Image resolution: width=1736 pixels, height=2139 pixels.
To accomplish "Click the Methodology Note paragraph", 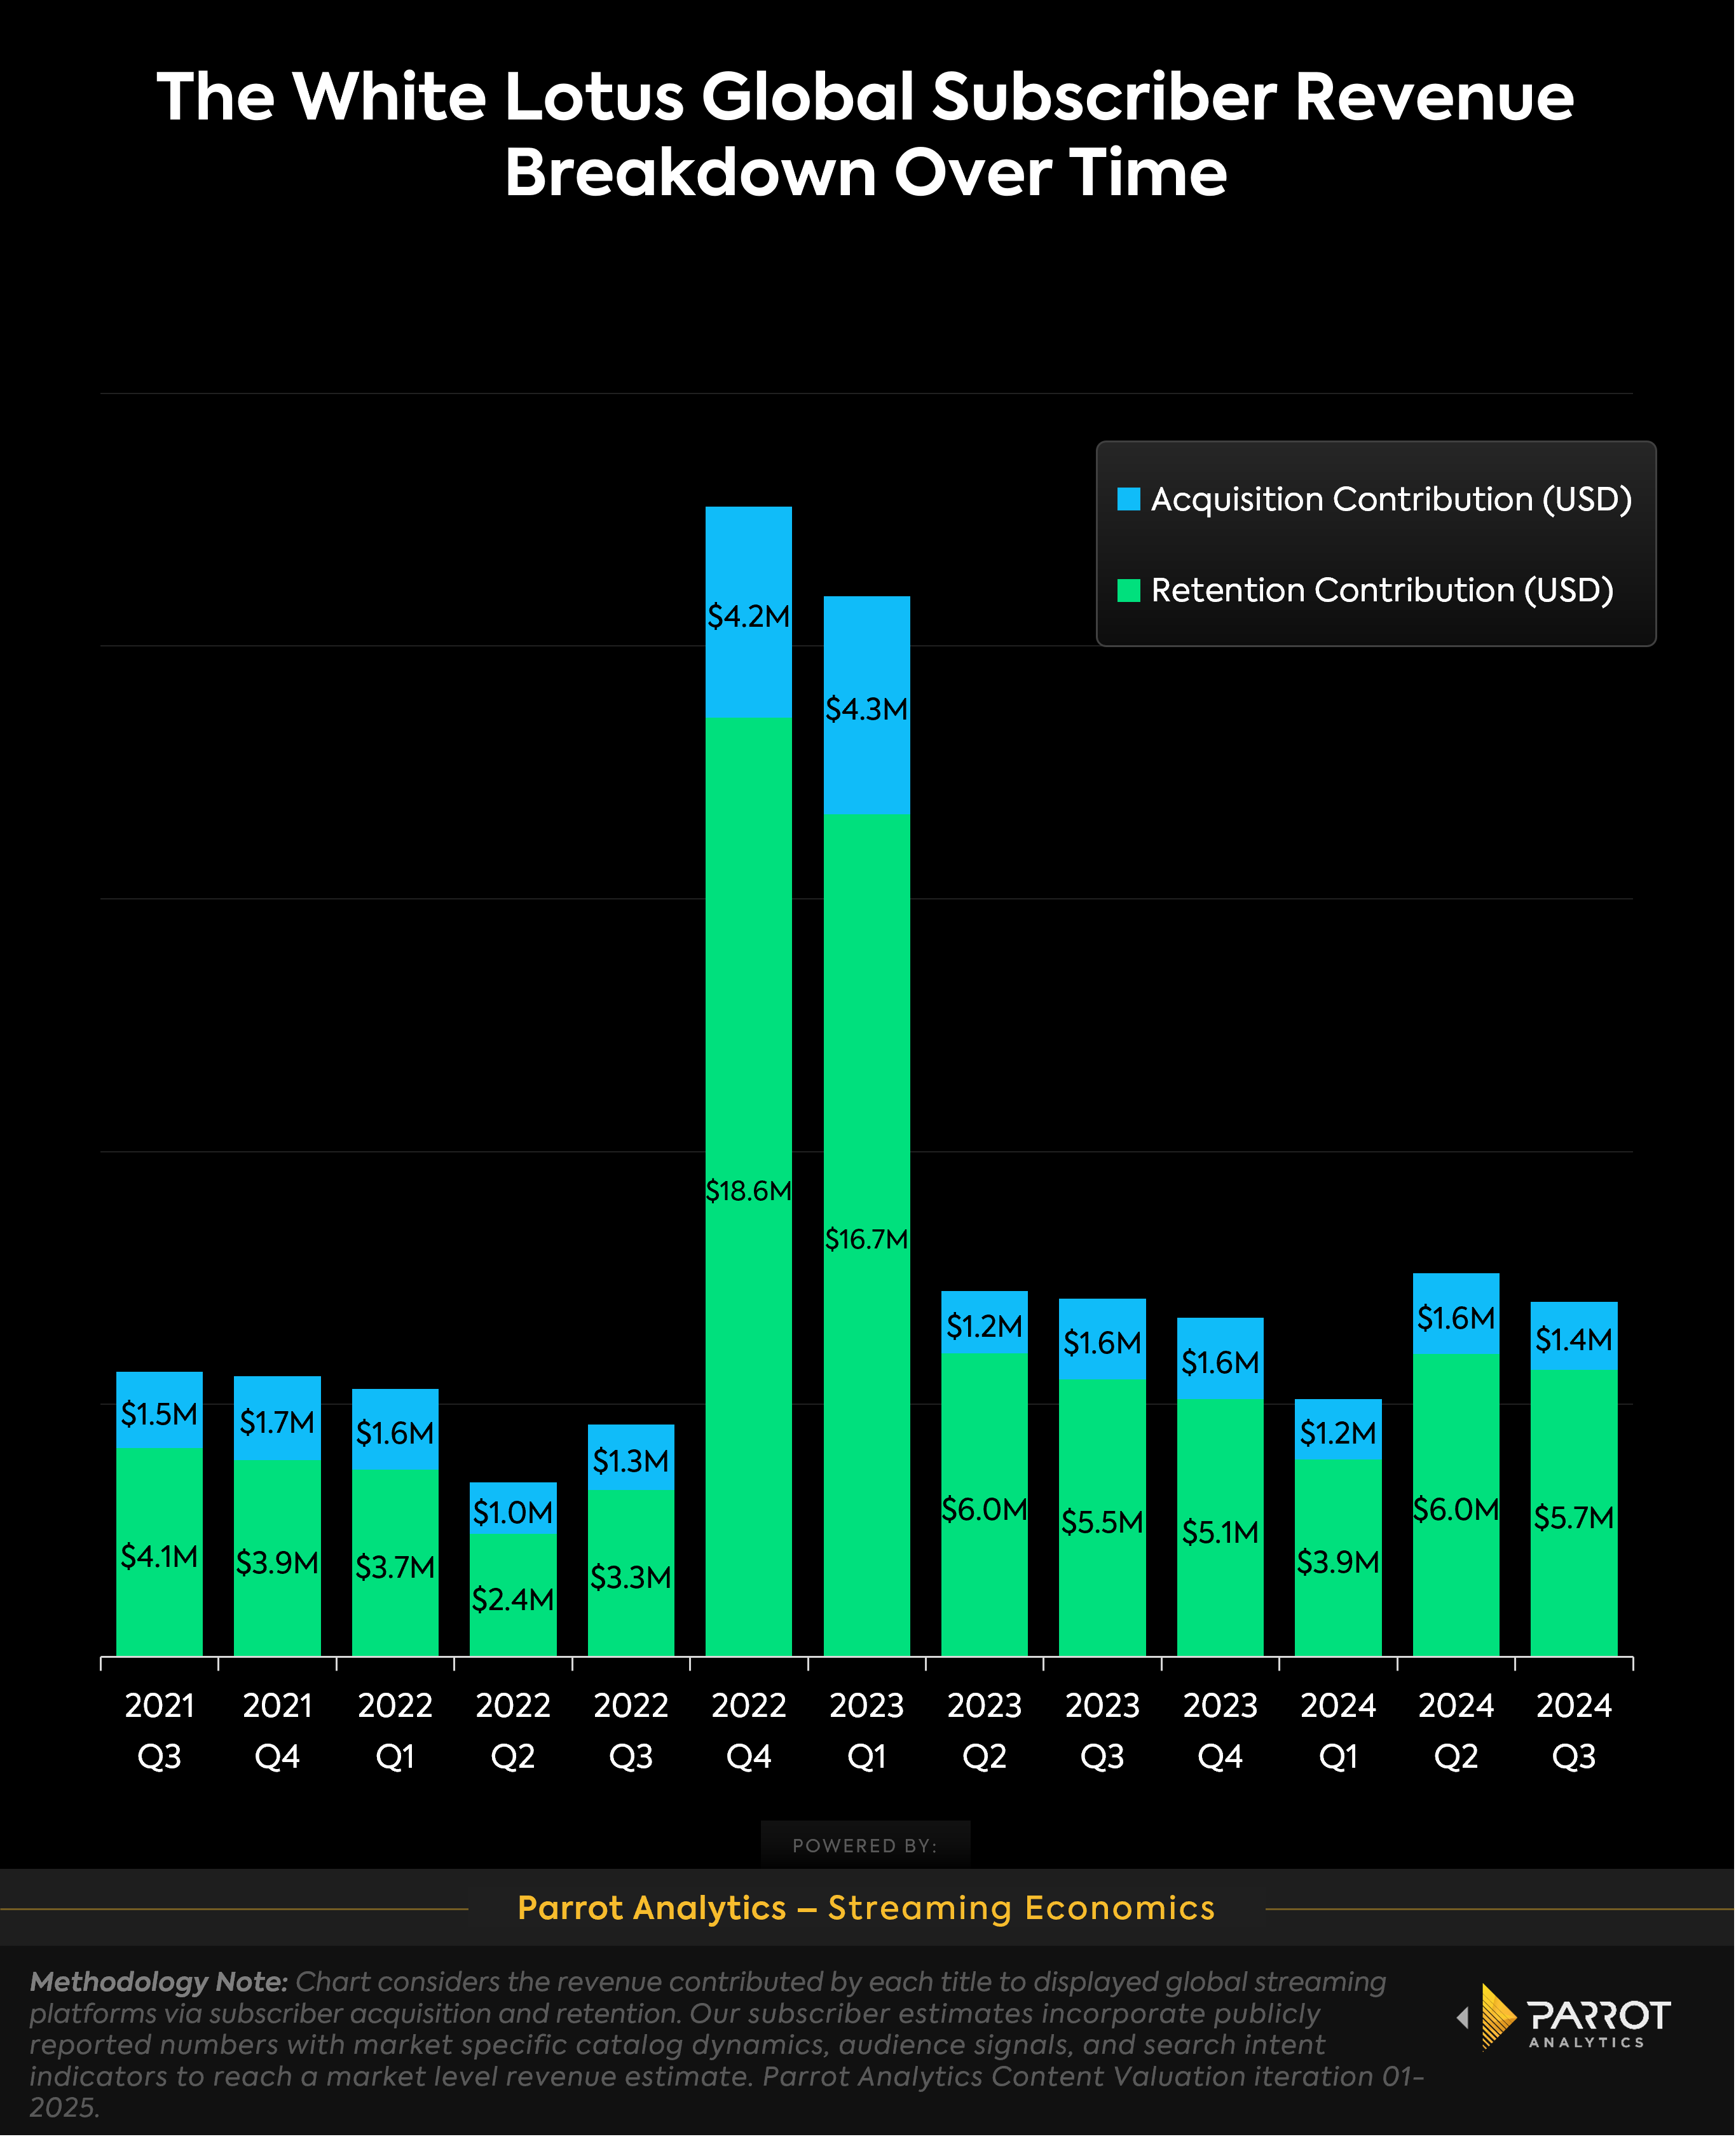I will (x=727, y=2044).
